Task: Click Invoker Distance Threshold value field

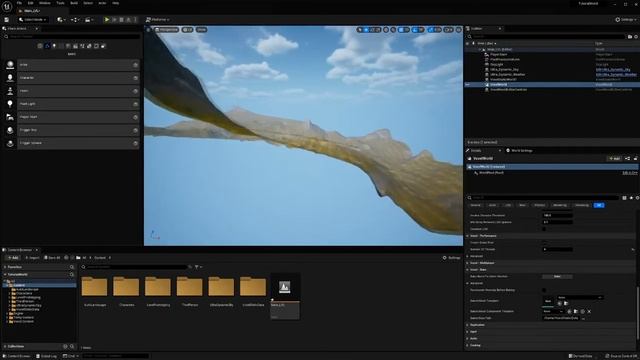Action: coord(557,216)
